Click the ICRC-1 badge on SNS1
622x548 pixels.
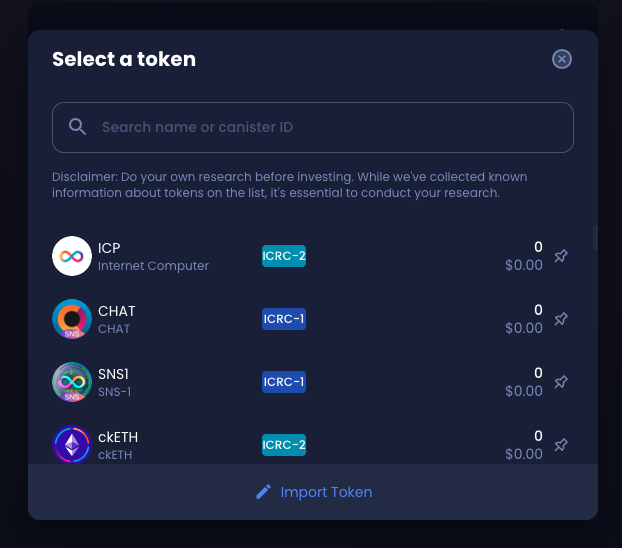coord(284,382)
